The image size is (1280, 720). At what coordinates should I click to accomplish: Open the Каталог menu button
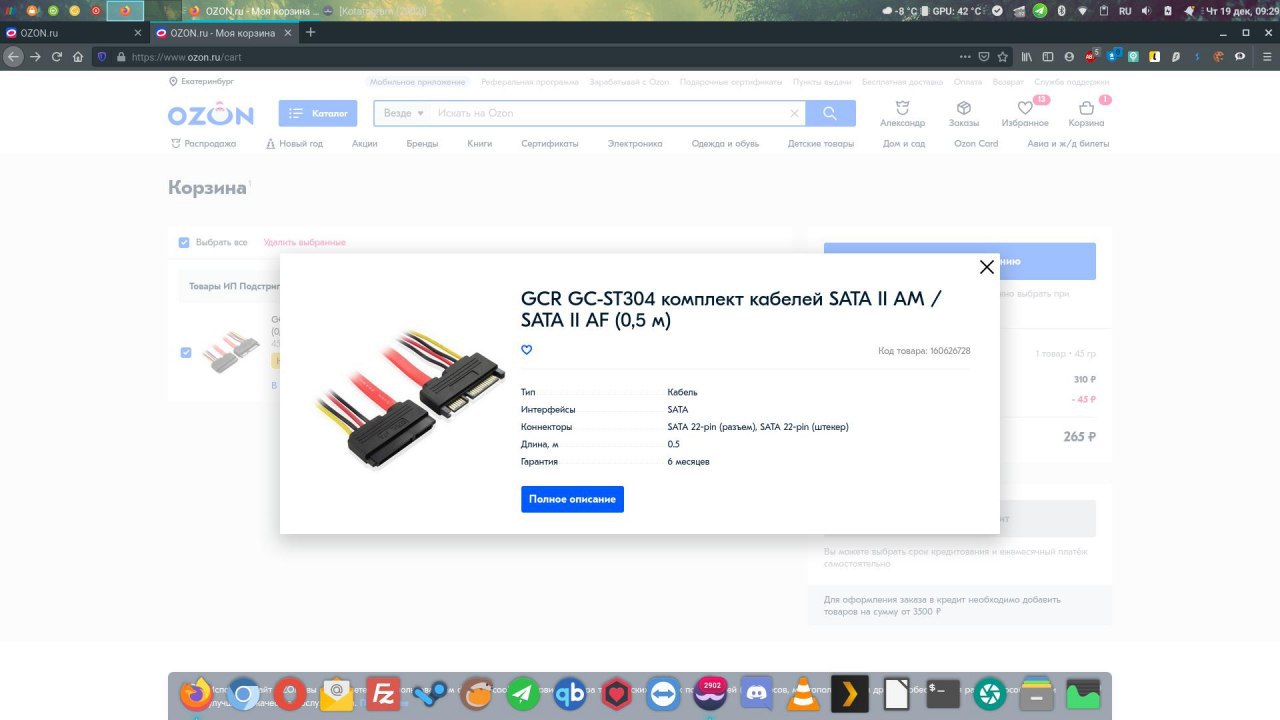318,113
